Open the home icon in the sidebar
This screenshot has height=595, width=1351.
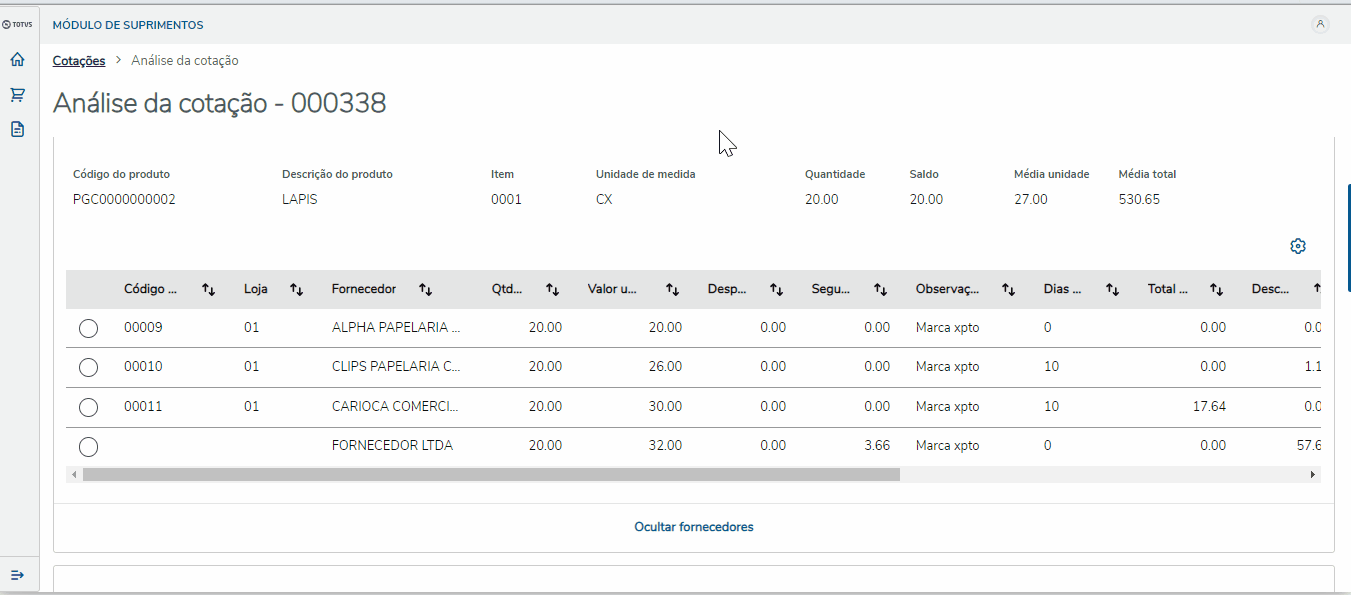(17, 60)
